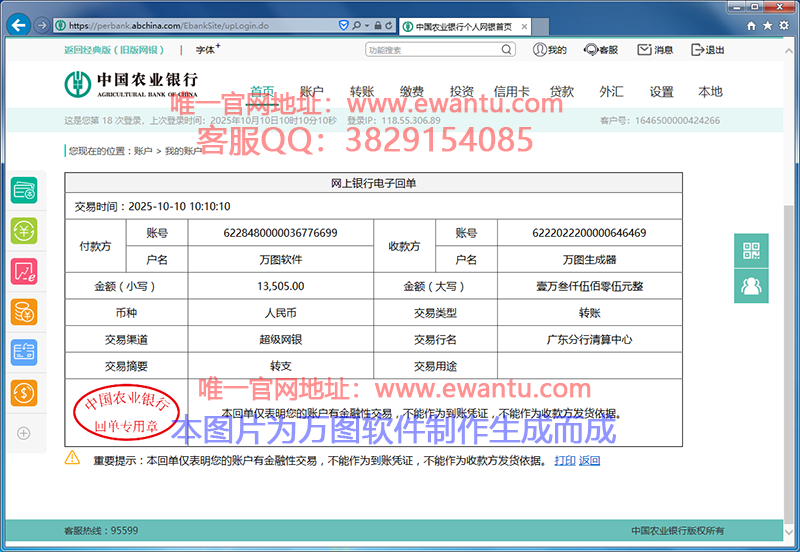Open the 首页 menu

(x=262, y=91)
